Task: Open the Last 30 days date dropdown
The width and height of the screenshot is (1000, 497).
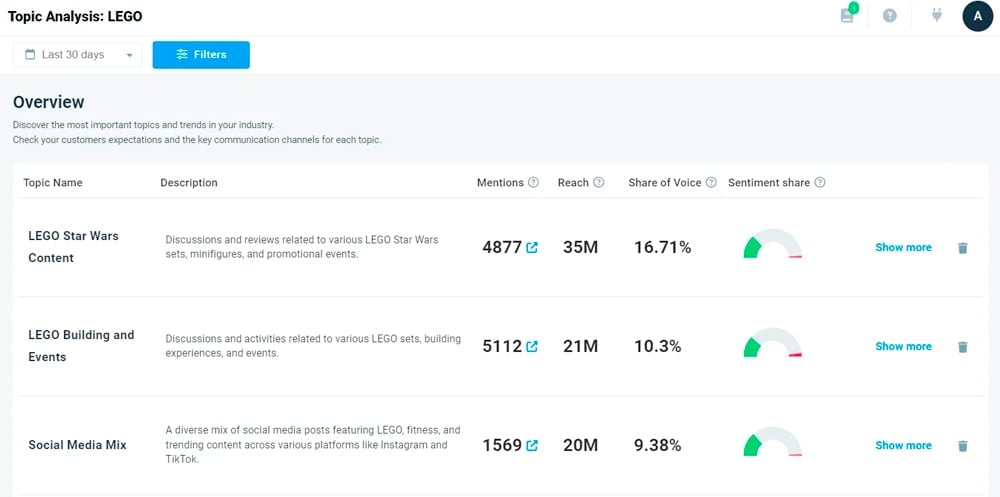Action: coord(78,55)
